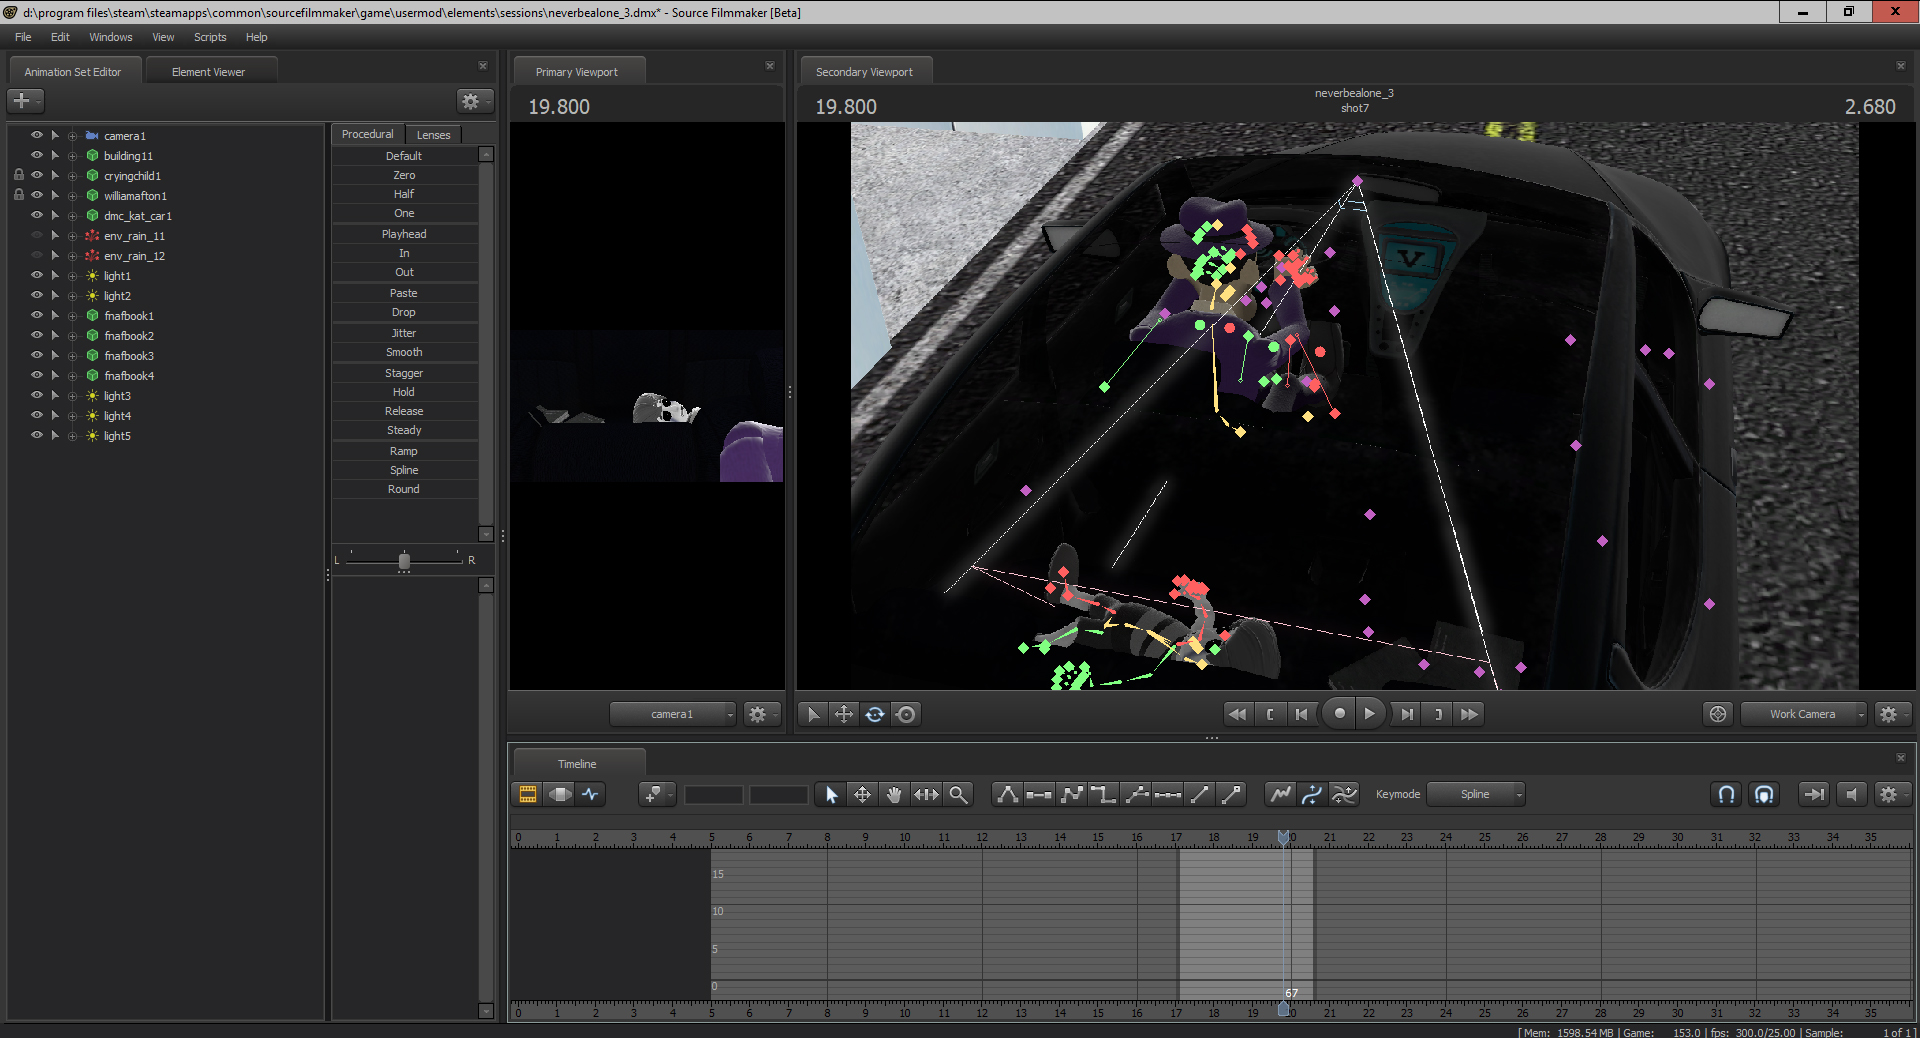Click the bookmark key tool dropdown
The image size is (1920, 1038).
pyautogui.click(x=656, y=794)
